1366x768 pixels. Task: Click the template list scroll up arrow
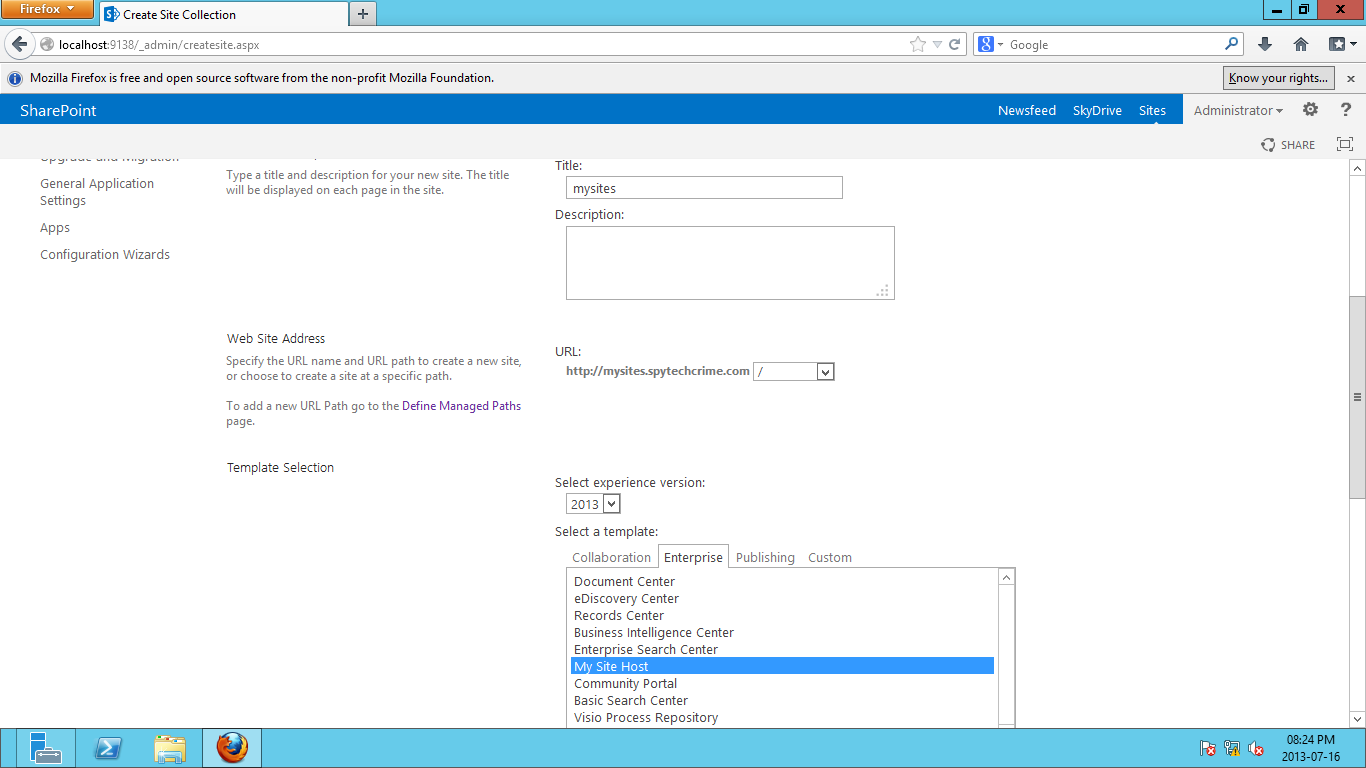pos(1007,577)
